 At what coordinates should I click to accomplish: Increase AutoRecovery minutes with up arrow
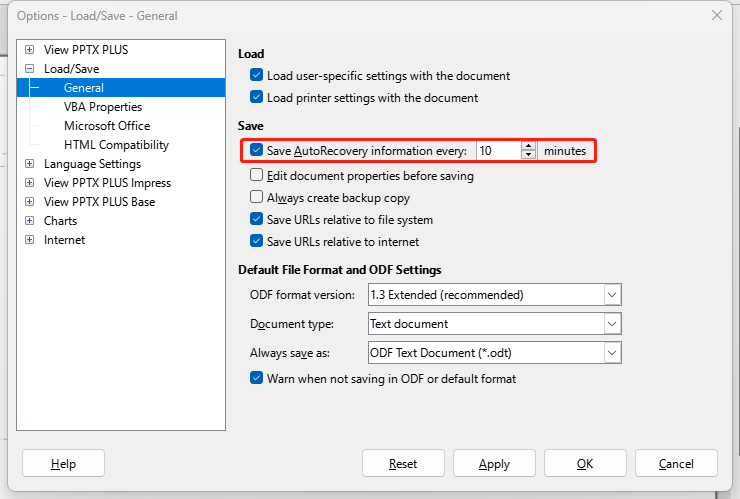coord(529,146)
